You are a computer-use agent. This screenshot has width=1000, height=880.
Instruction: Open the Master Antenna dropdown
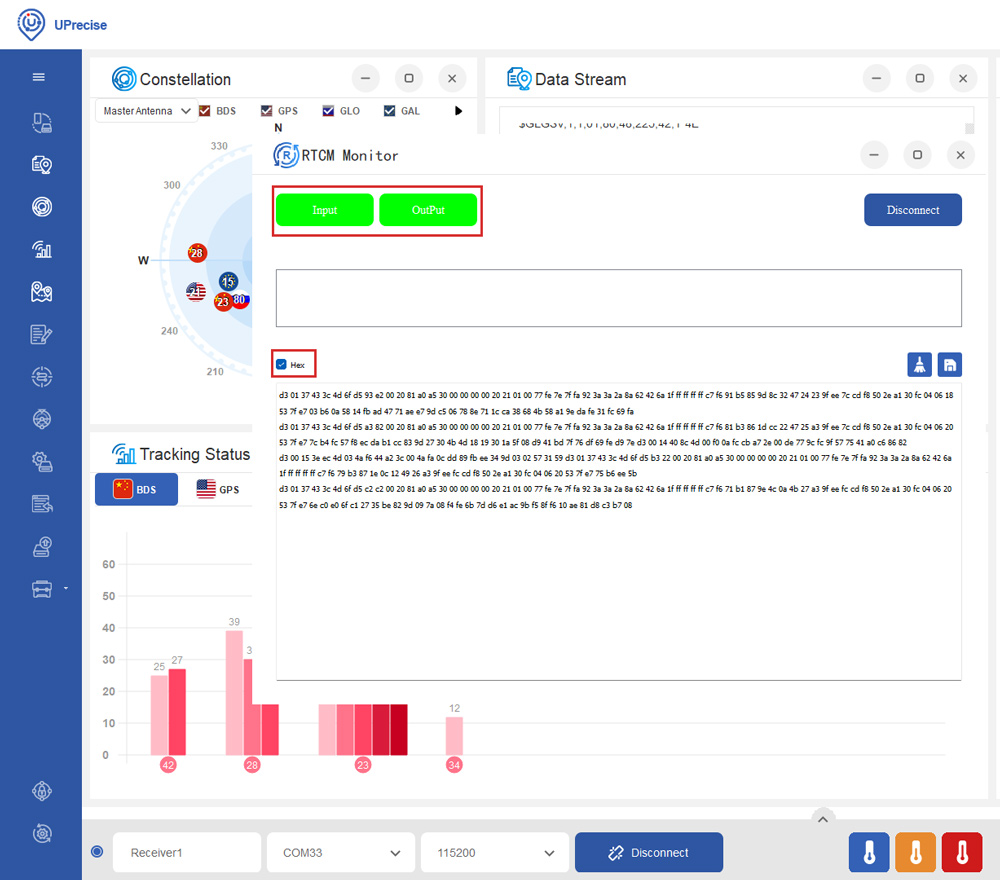[147, 111]
